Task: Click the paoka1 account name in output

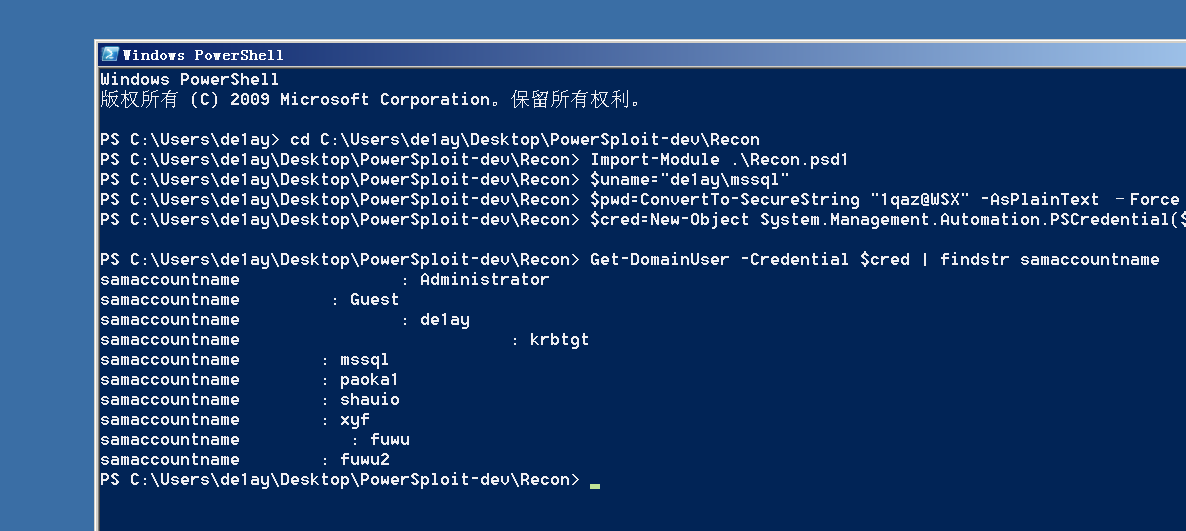Action: (x=369, y=380)
